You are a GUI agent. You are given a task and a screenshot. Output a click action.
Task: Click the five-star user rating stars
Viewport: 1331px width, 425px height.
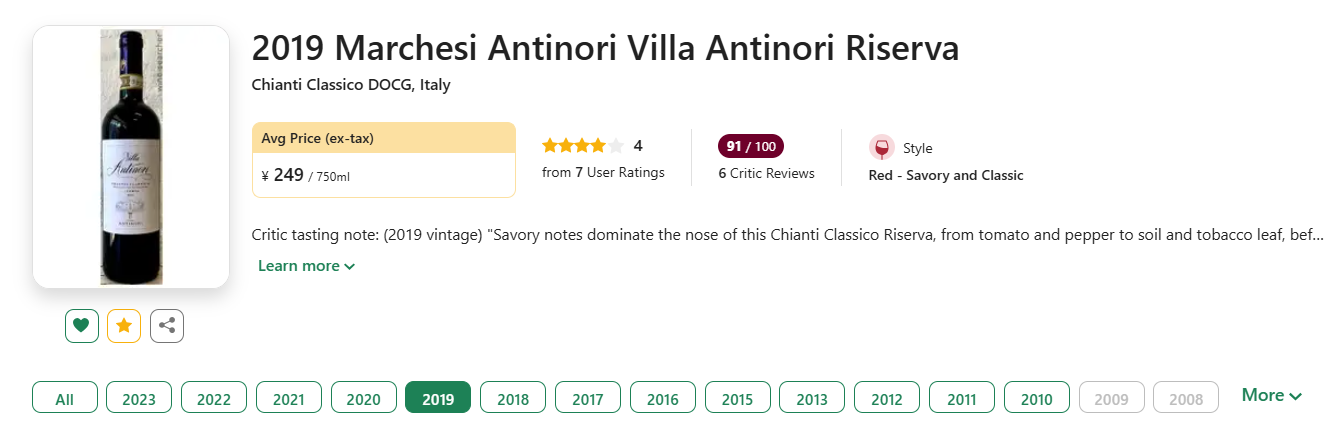pos(583,146)
